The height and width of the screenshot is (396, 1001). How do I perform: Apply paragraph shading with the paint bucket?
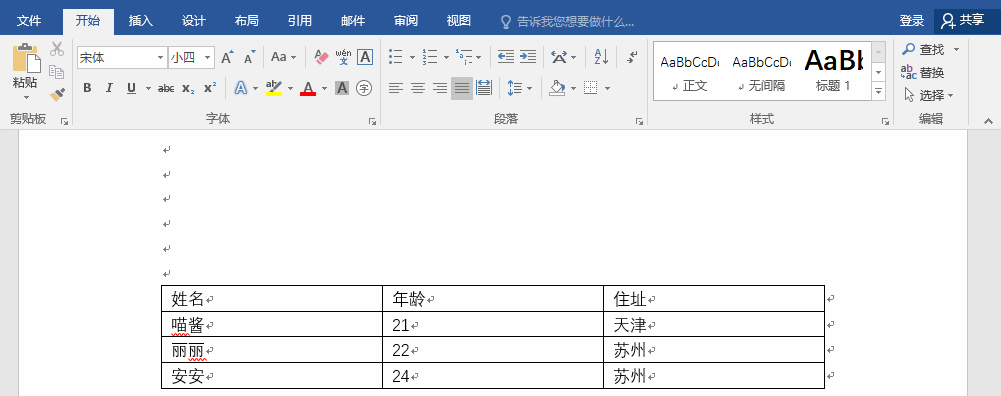point(557,88)
